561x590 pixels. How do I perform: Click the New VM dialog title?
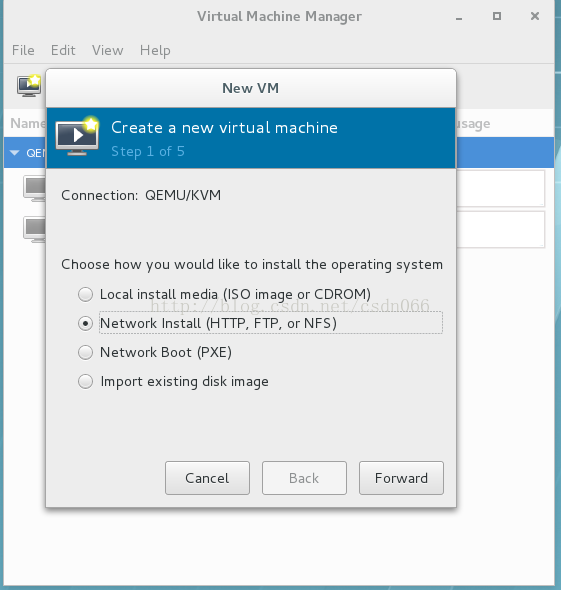coord(251,88)
